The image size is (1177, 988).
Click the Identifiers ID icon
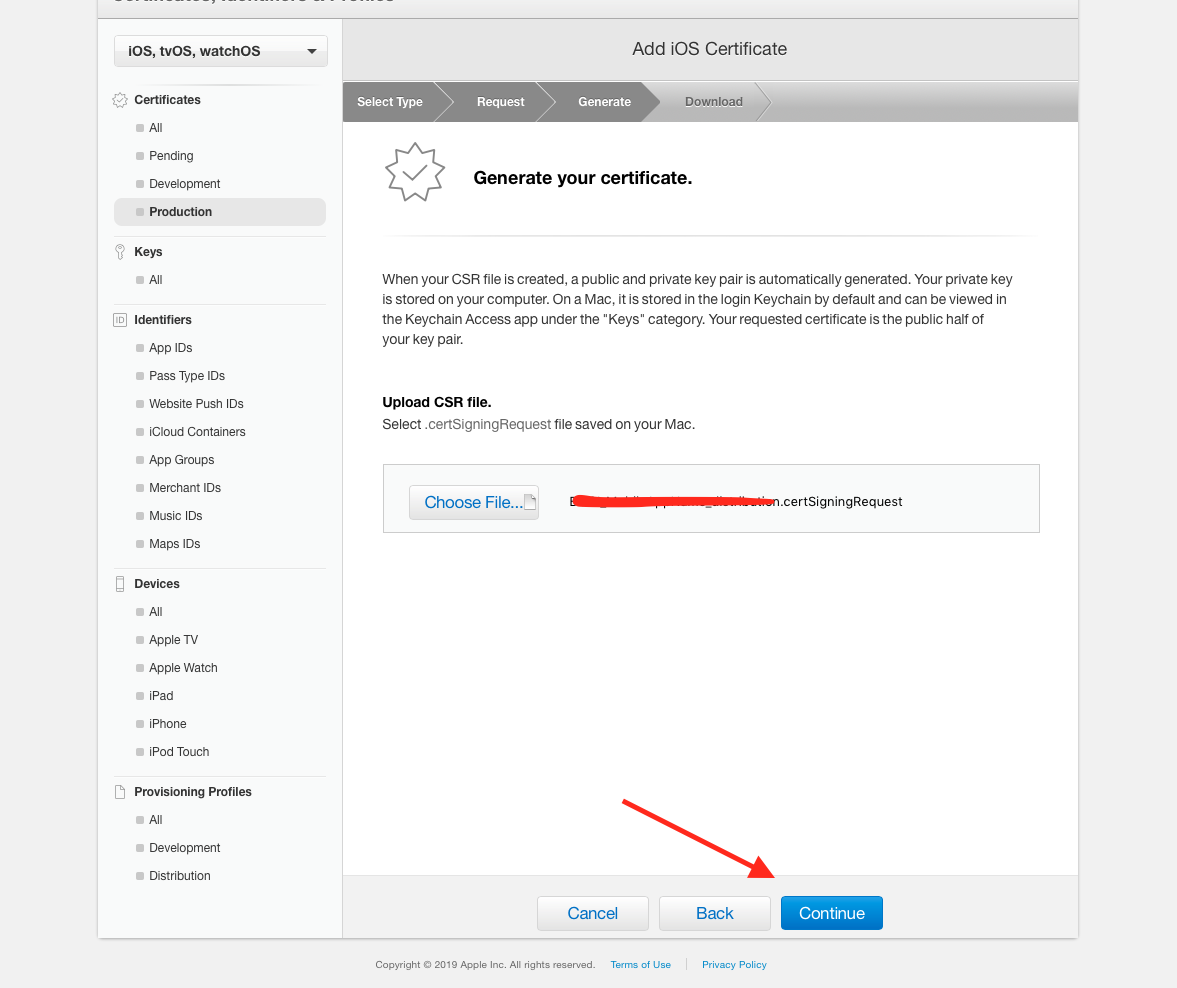coord(120,320)
